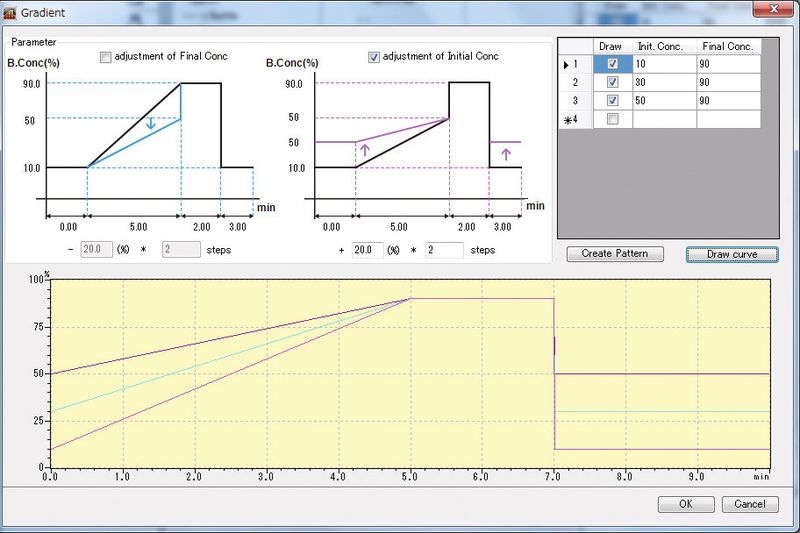Click the disabled minus 20.0 percent field
Image resolution: width=800 pixels, height=533 pixels.
pos(96,249)
